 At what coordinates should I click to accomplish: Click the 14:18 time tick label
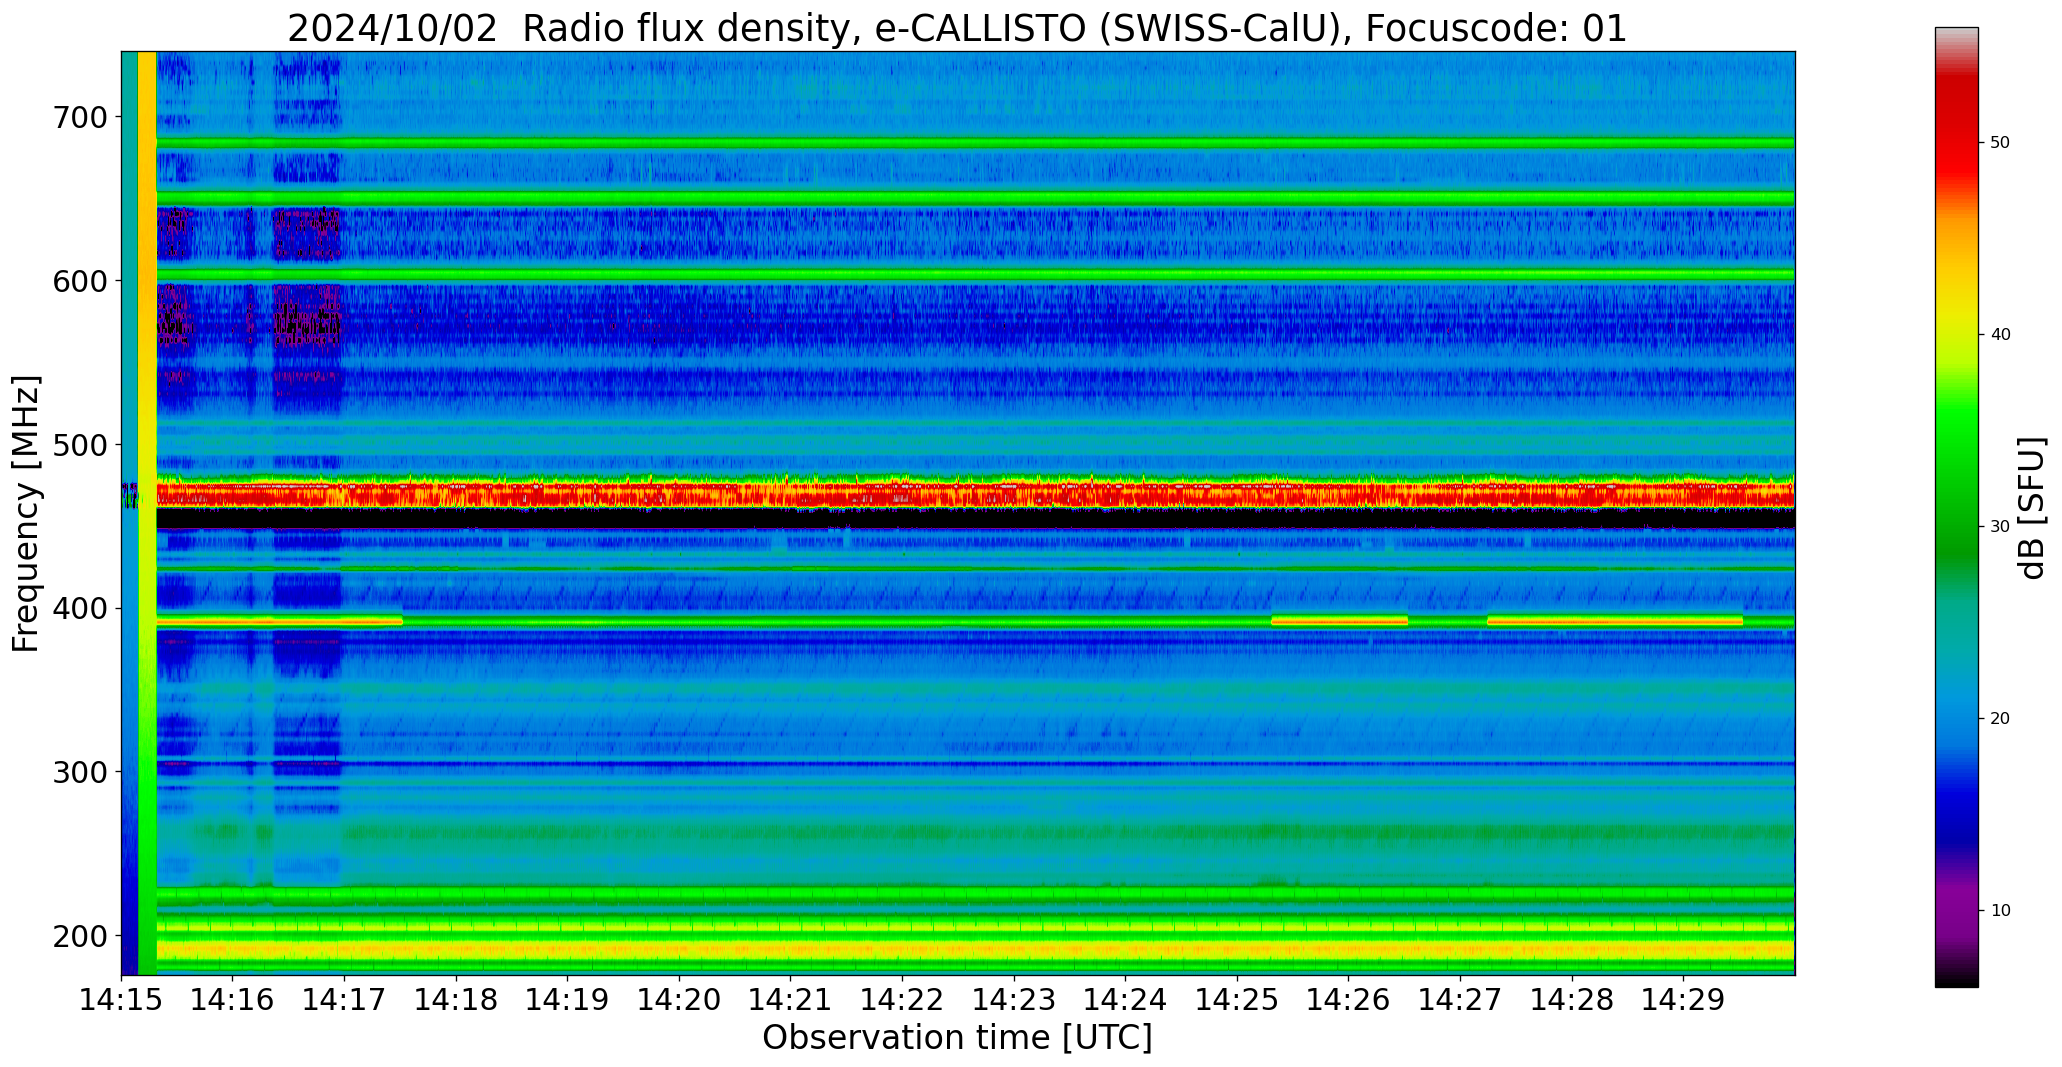[456, 1000]
